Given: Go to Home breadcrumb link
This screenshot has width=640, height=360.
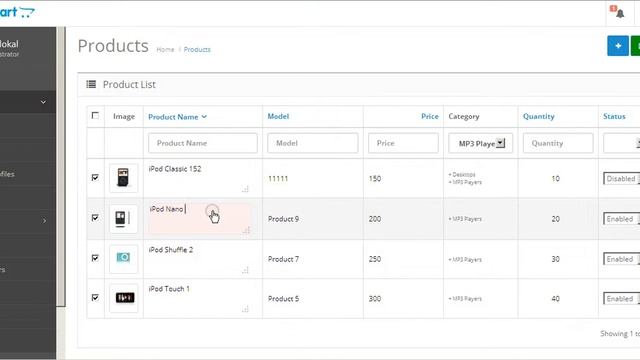Looking at the screenshot, I should (x=165, y=49).
